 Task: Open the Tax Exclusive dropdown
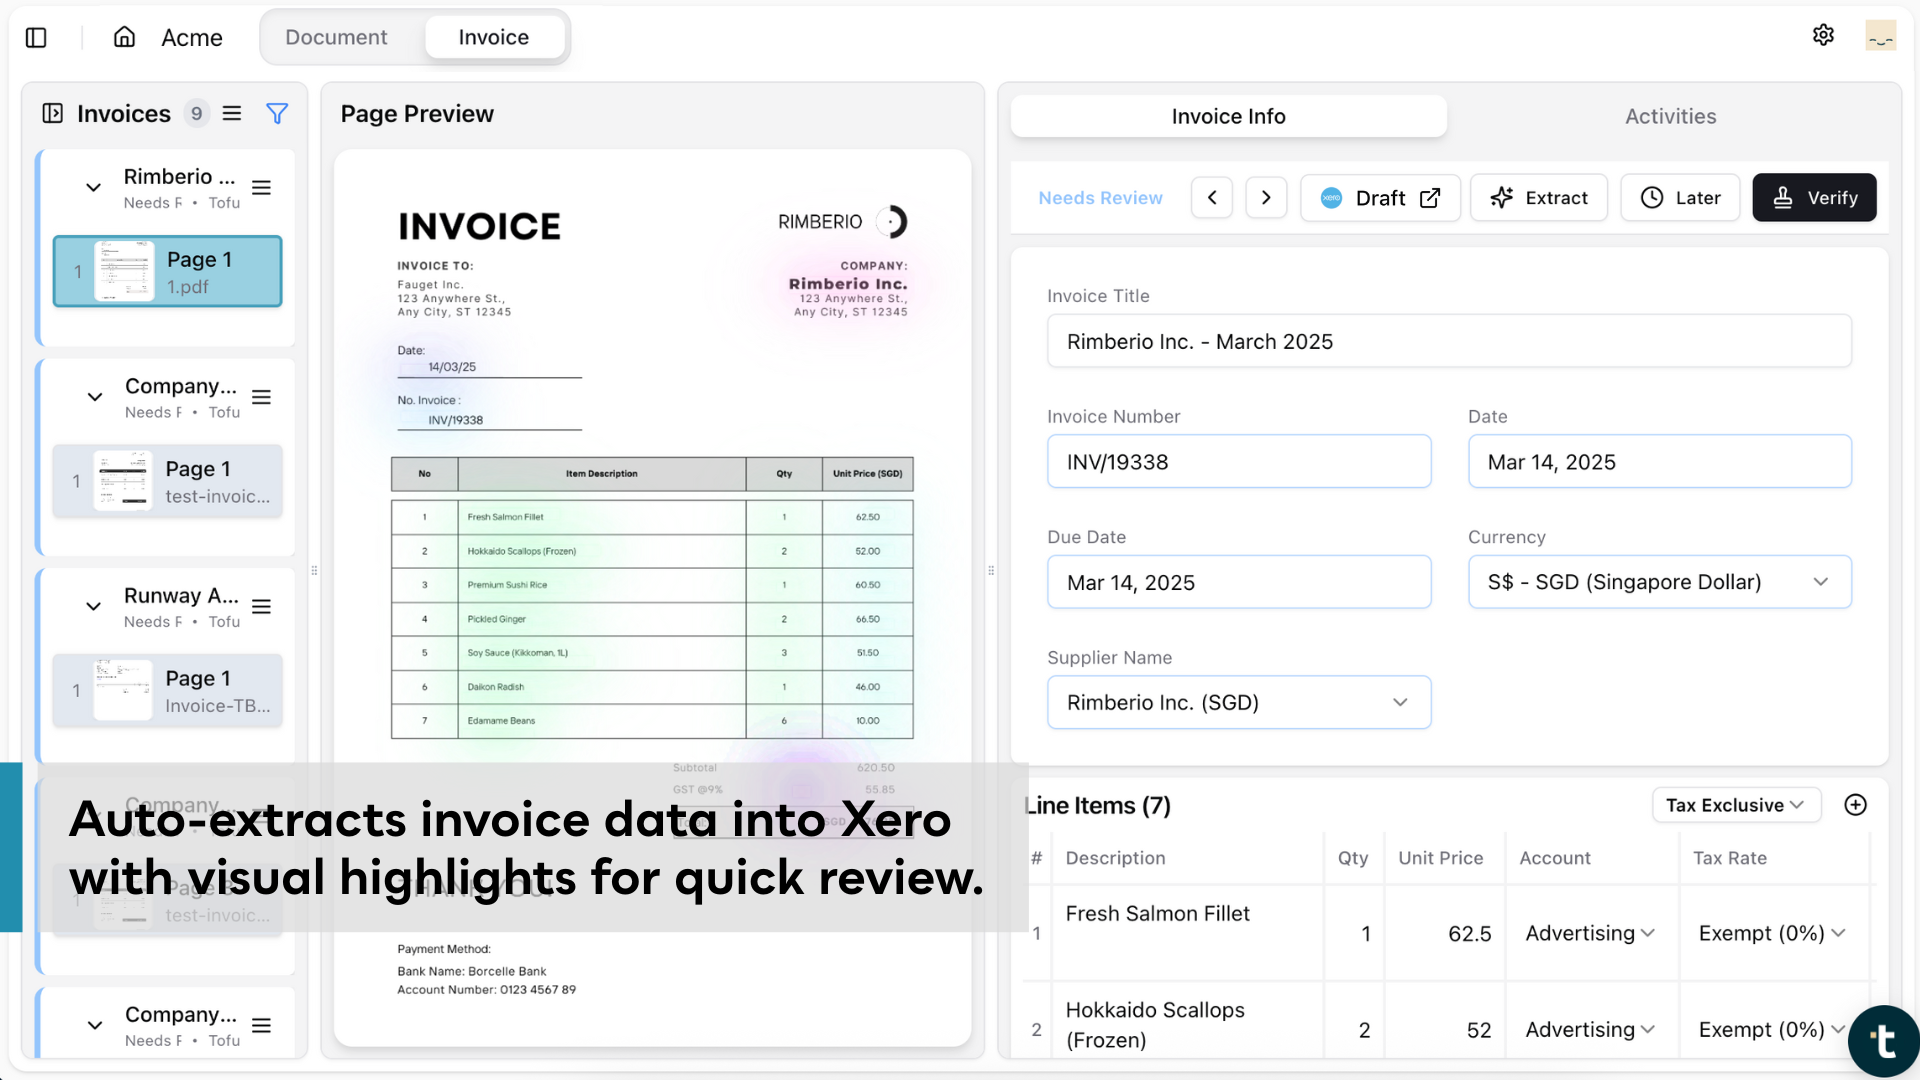point(1735,805)
